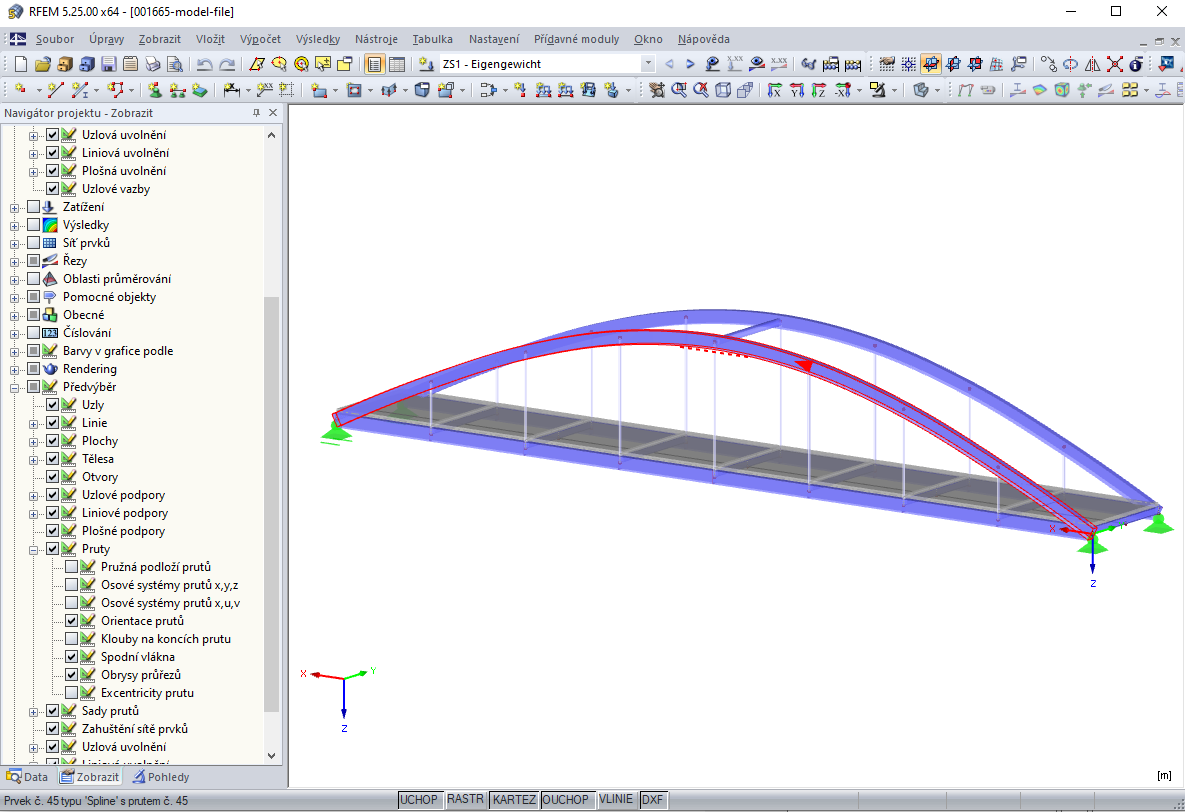Toggle the RASTR status bar button
The width and height of the screenshot is (1185, 812).
click(465, 799)
